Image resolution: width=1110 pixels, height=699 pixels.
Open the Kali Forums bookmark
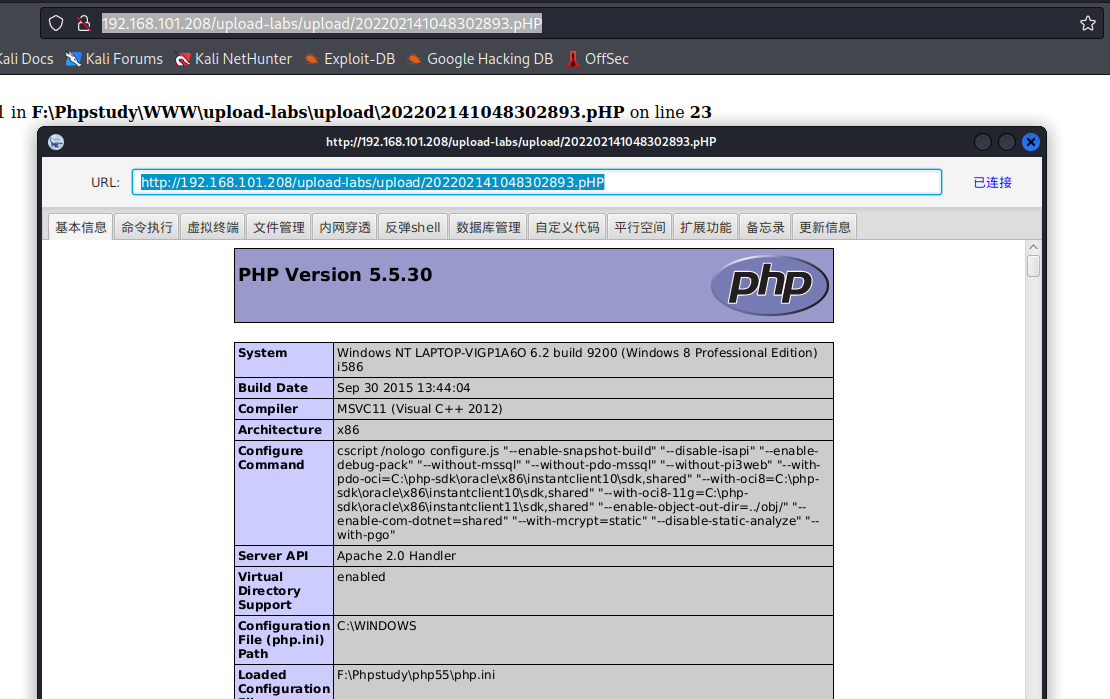tap(114, 59)
